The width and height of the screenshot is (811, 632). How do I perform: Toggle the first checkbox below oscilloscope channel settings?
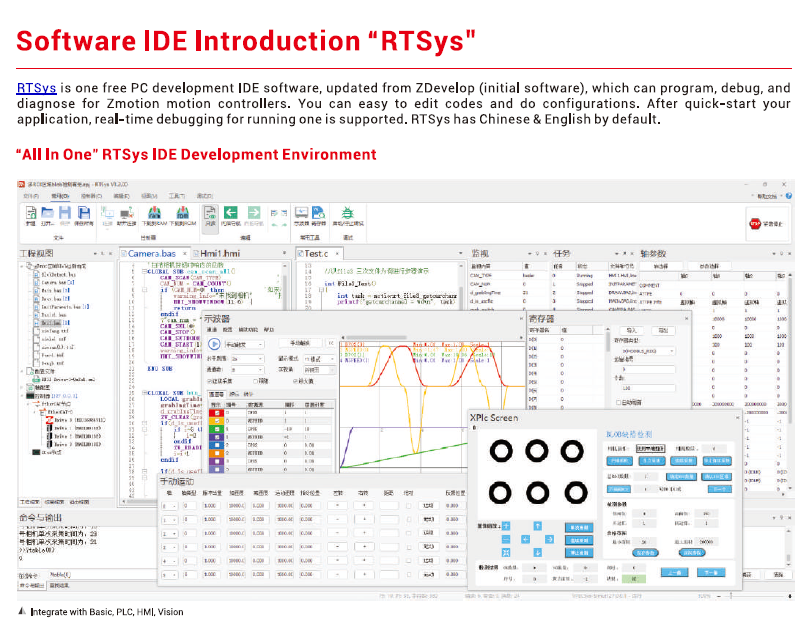pos(208,381)
